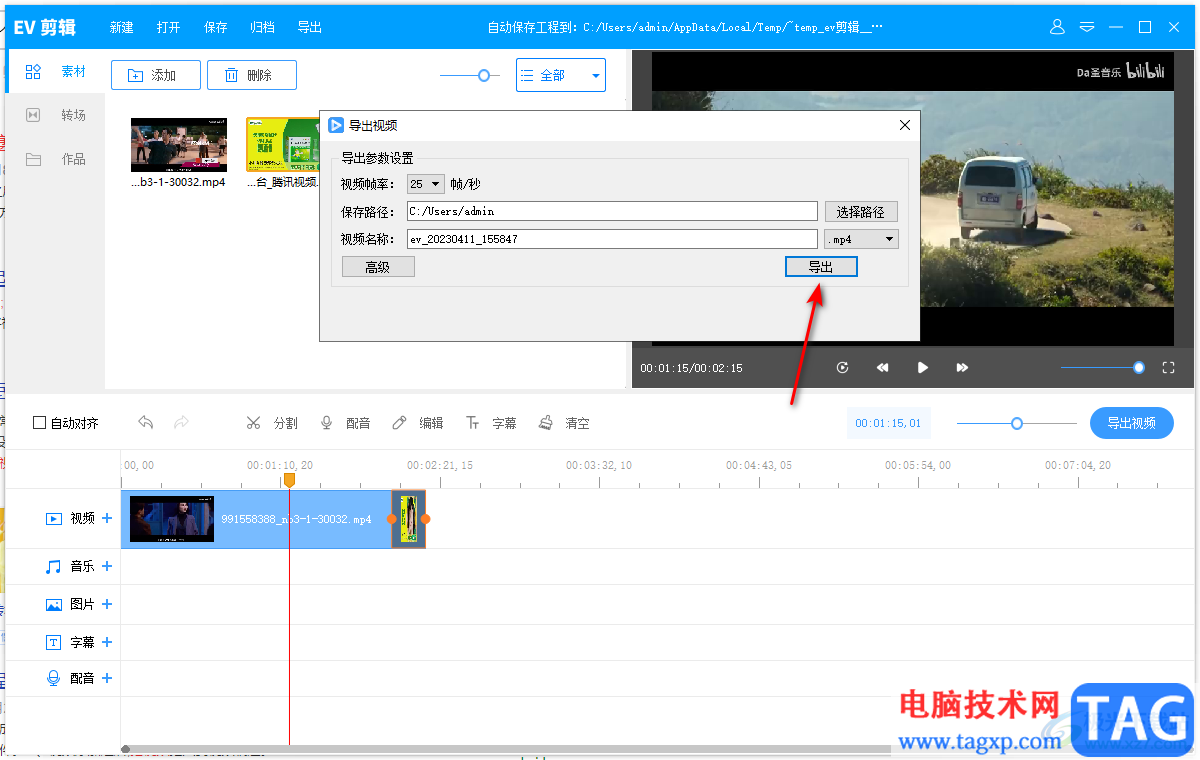
Task: Click the 导出 button in dialog
Action: (x=821, y=267)
